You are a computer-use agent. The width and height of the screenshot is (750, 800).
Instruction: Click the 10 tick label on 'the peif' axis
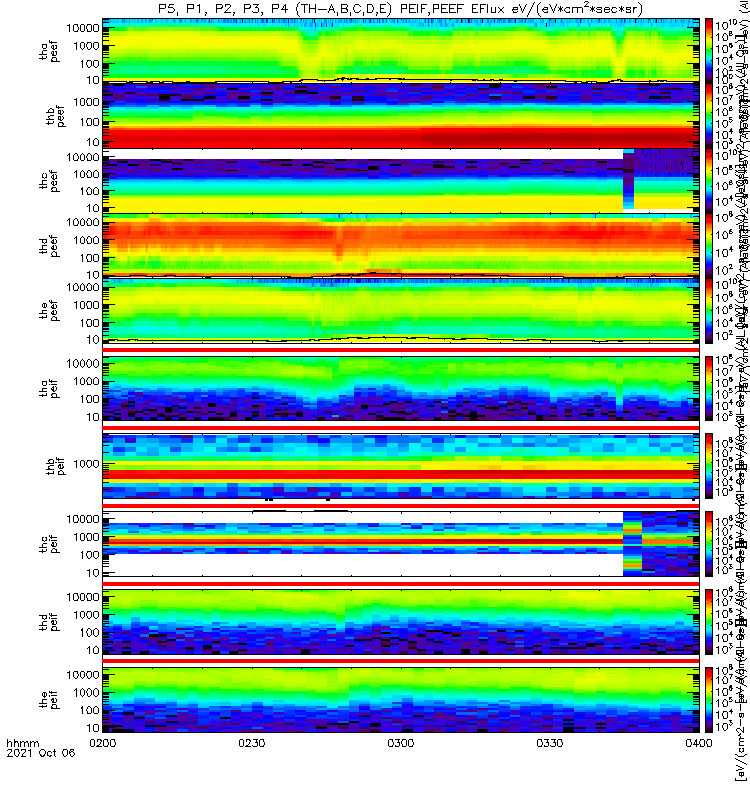(x=92, y=728)
